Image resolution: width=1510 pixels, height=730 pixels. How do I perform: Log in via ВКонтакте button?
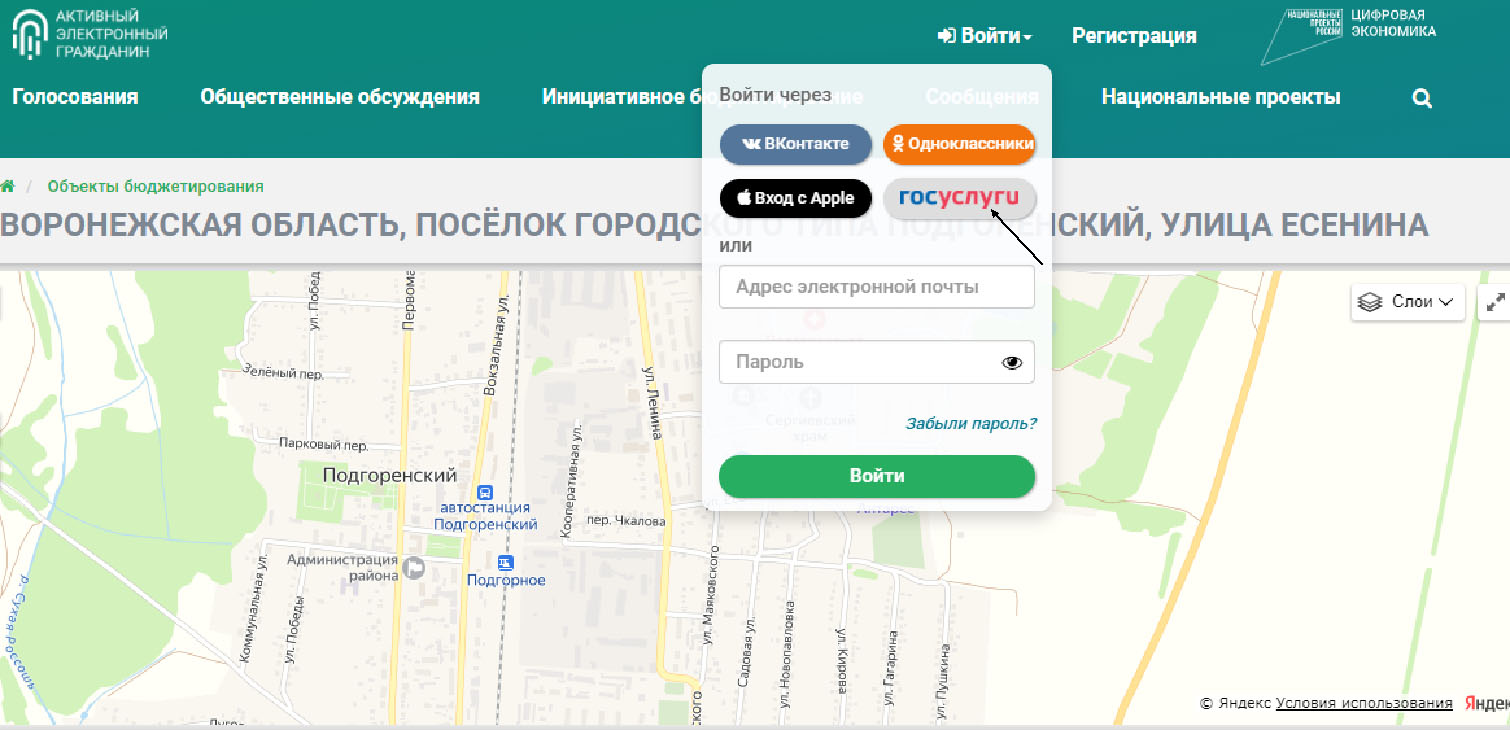796,143
